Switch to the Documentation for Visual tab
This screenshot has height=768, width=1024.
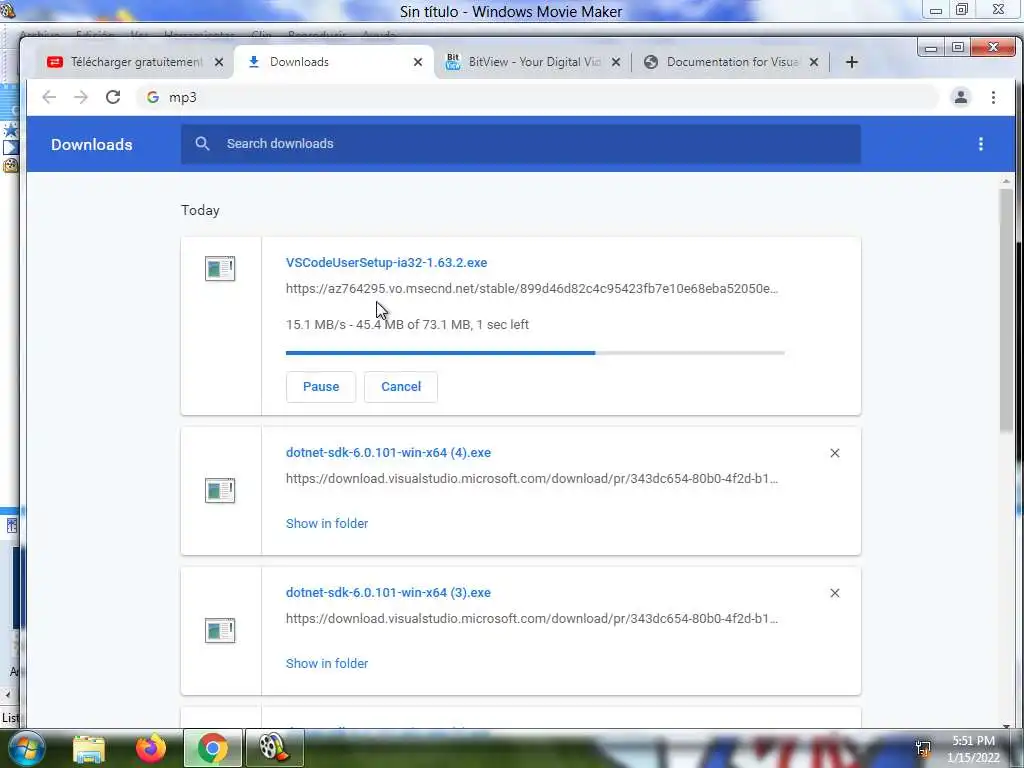[x=730, y=62]
